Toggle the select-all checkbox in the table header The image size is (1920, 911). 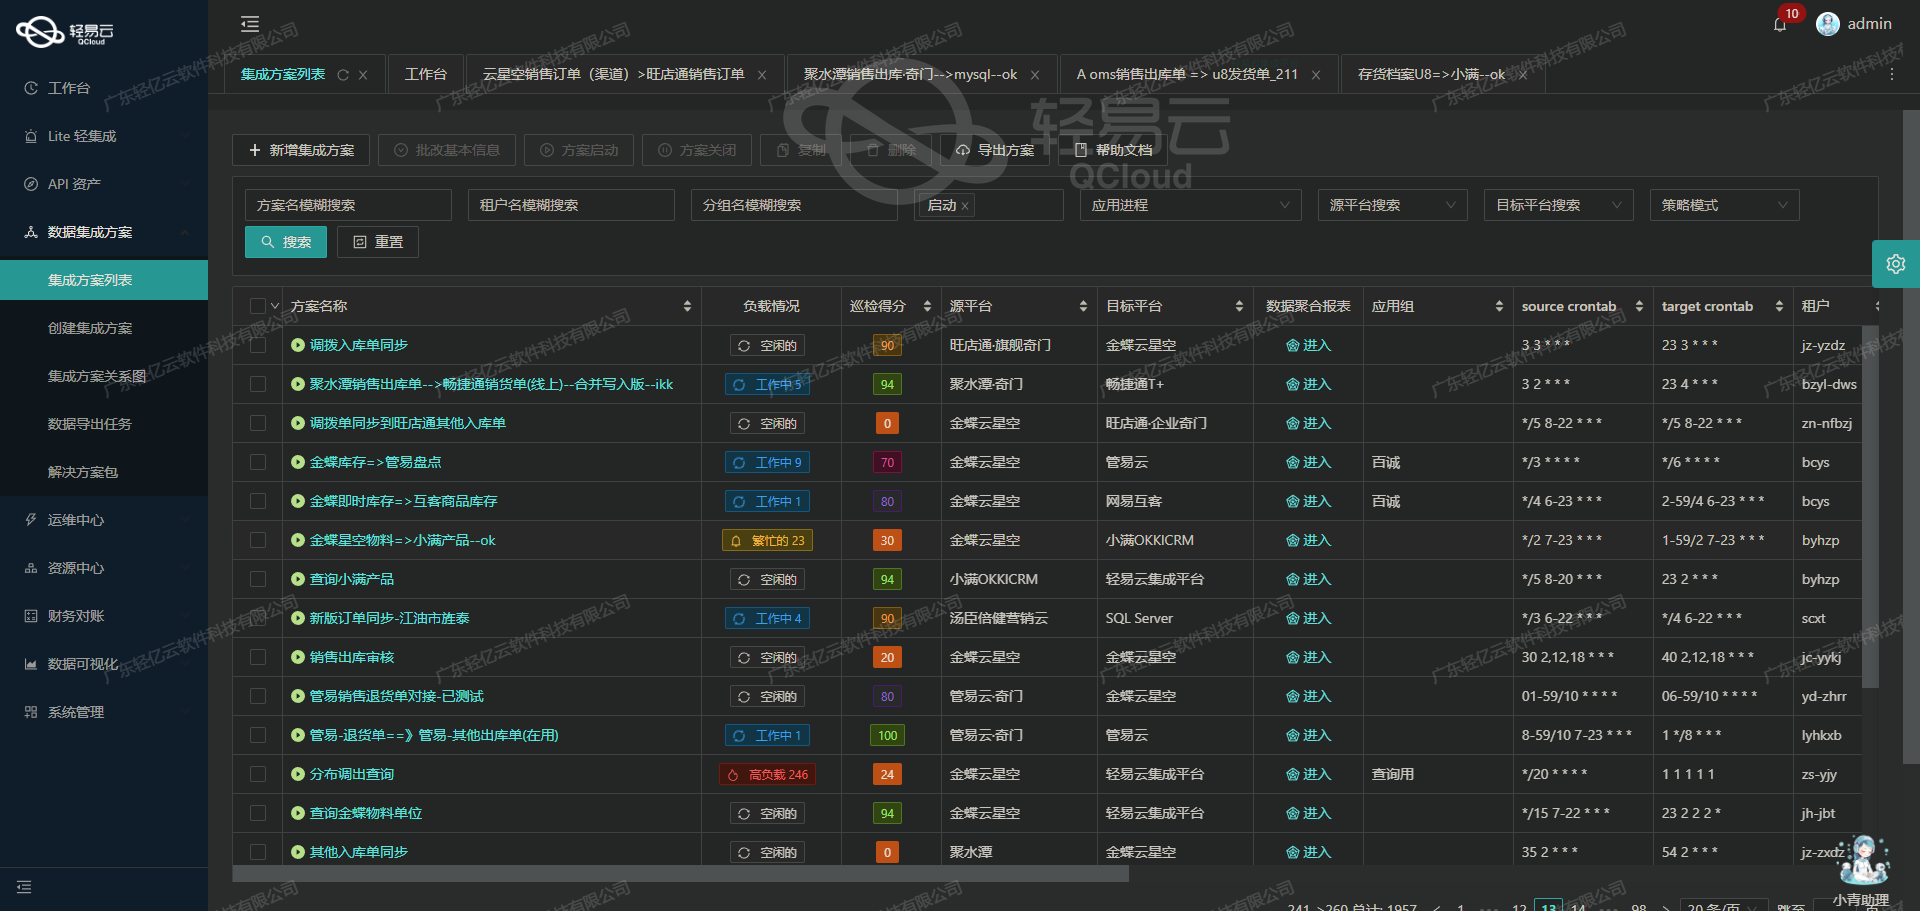click(x=258, y=306)
